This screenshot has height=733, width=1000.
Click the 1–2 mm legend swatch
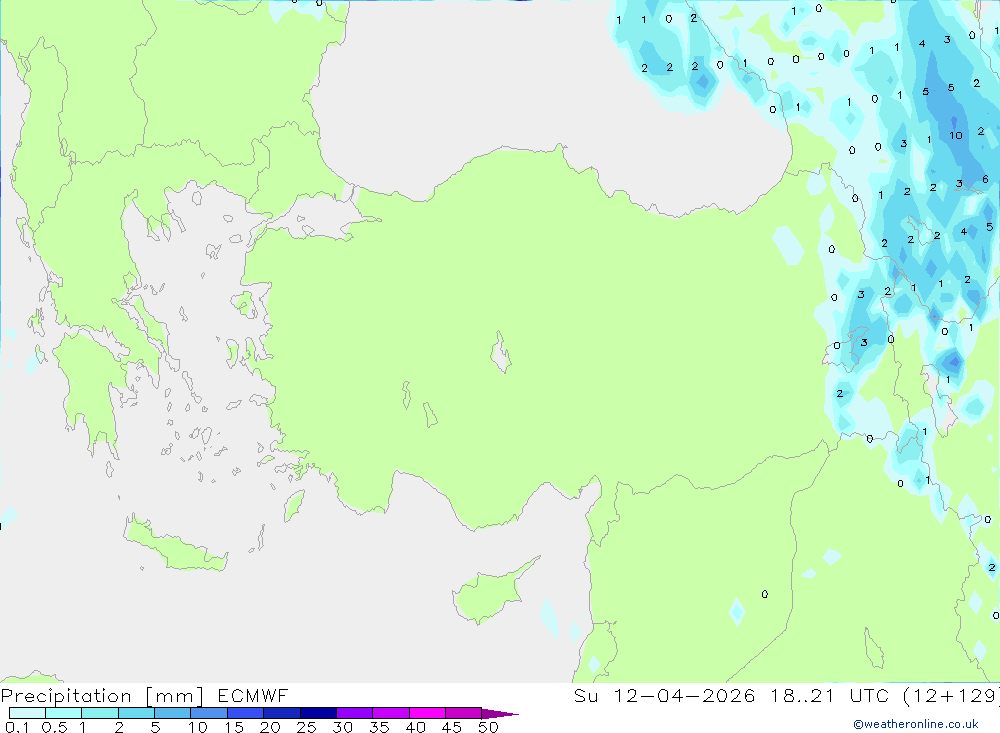click(100, 713)
